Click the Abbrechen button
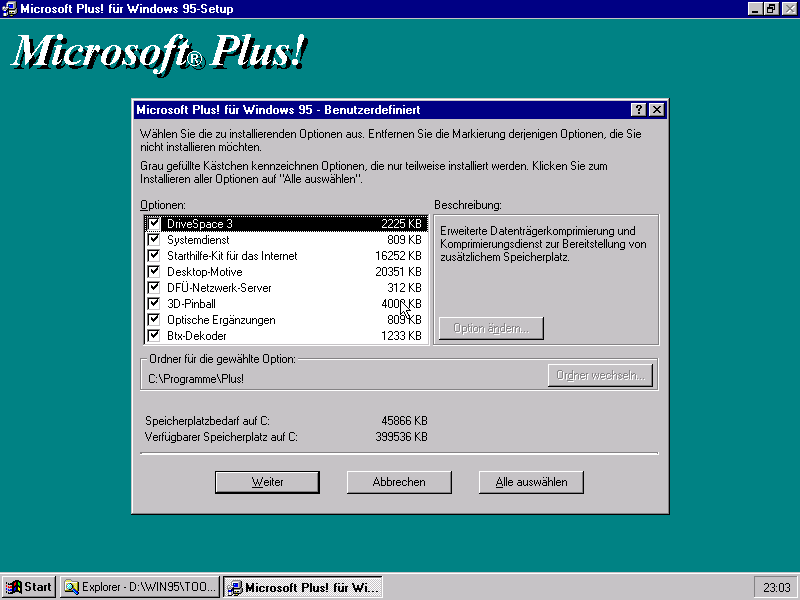The height and width of the screenshot is (600, 800). (x=399, y=482)
